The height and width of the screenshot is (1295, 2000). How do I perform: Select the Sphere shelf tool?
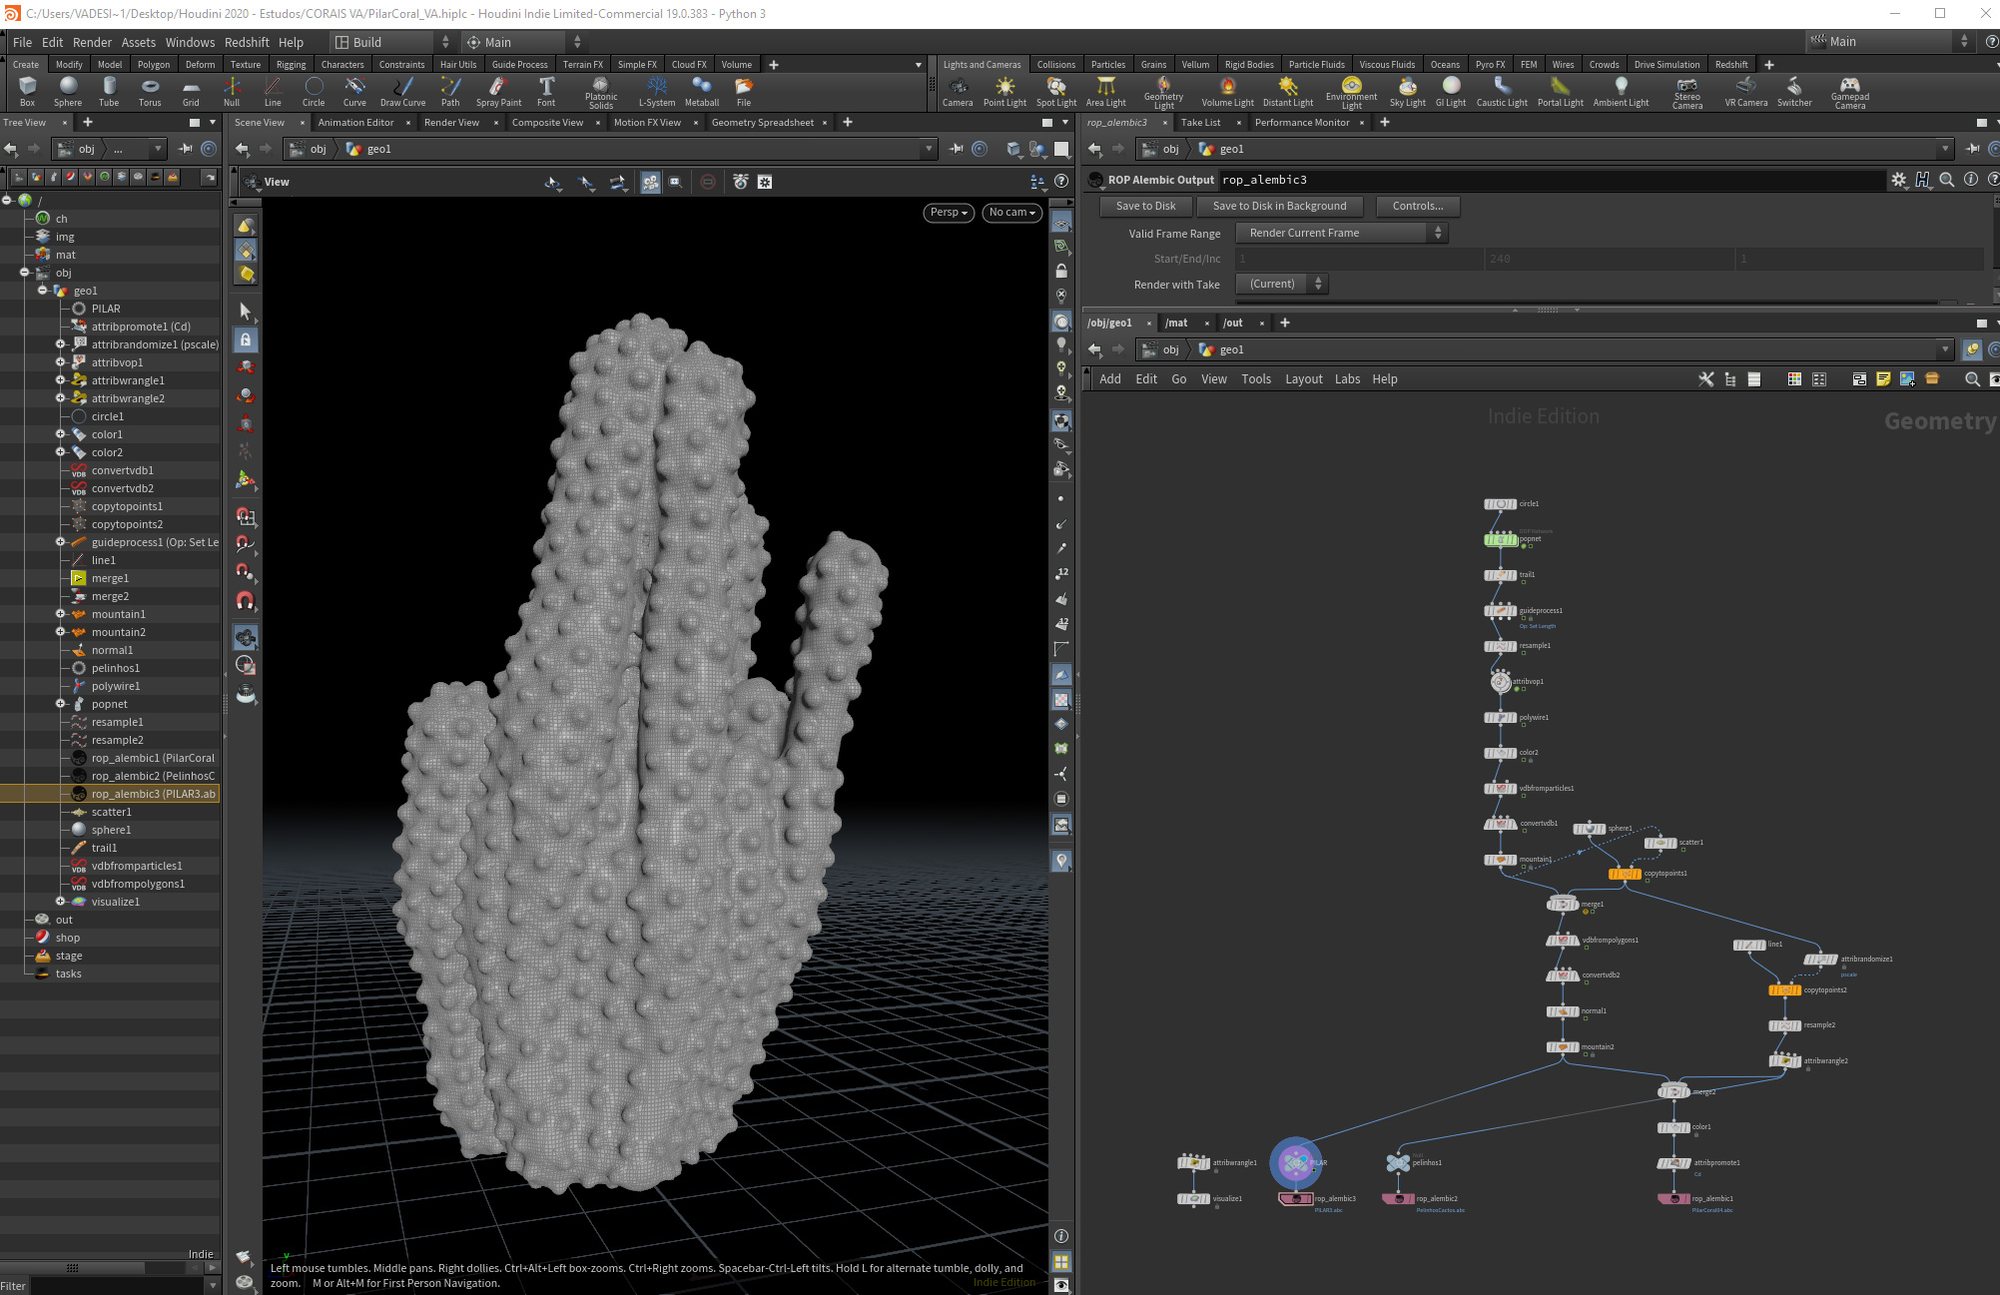click(x=68, y=91)
